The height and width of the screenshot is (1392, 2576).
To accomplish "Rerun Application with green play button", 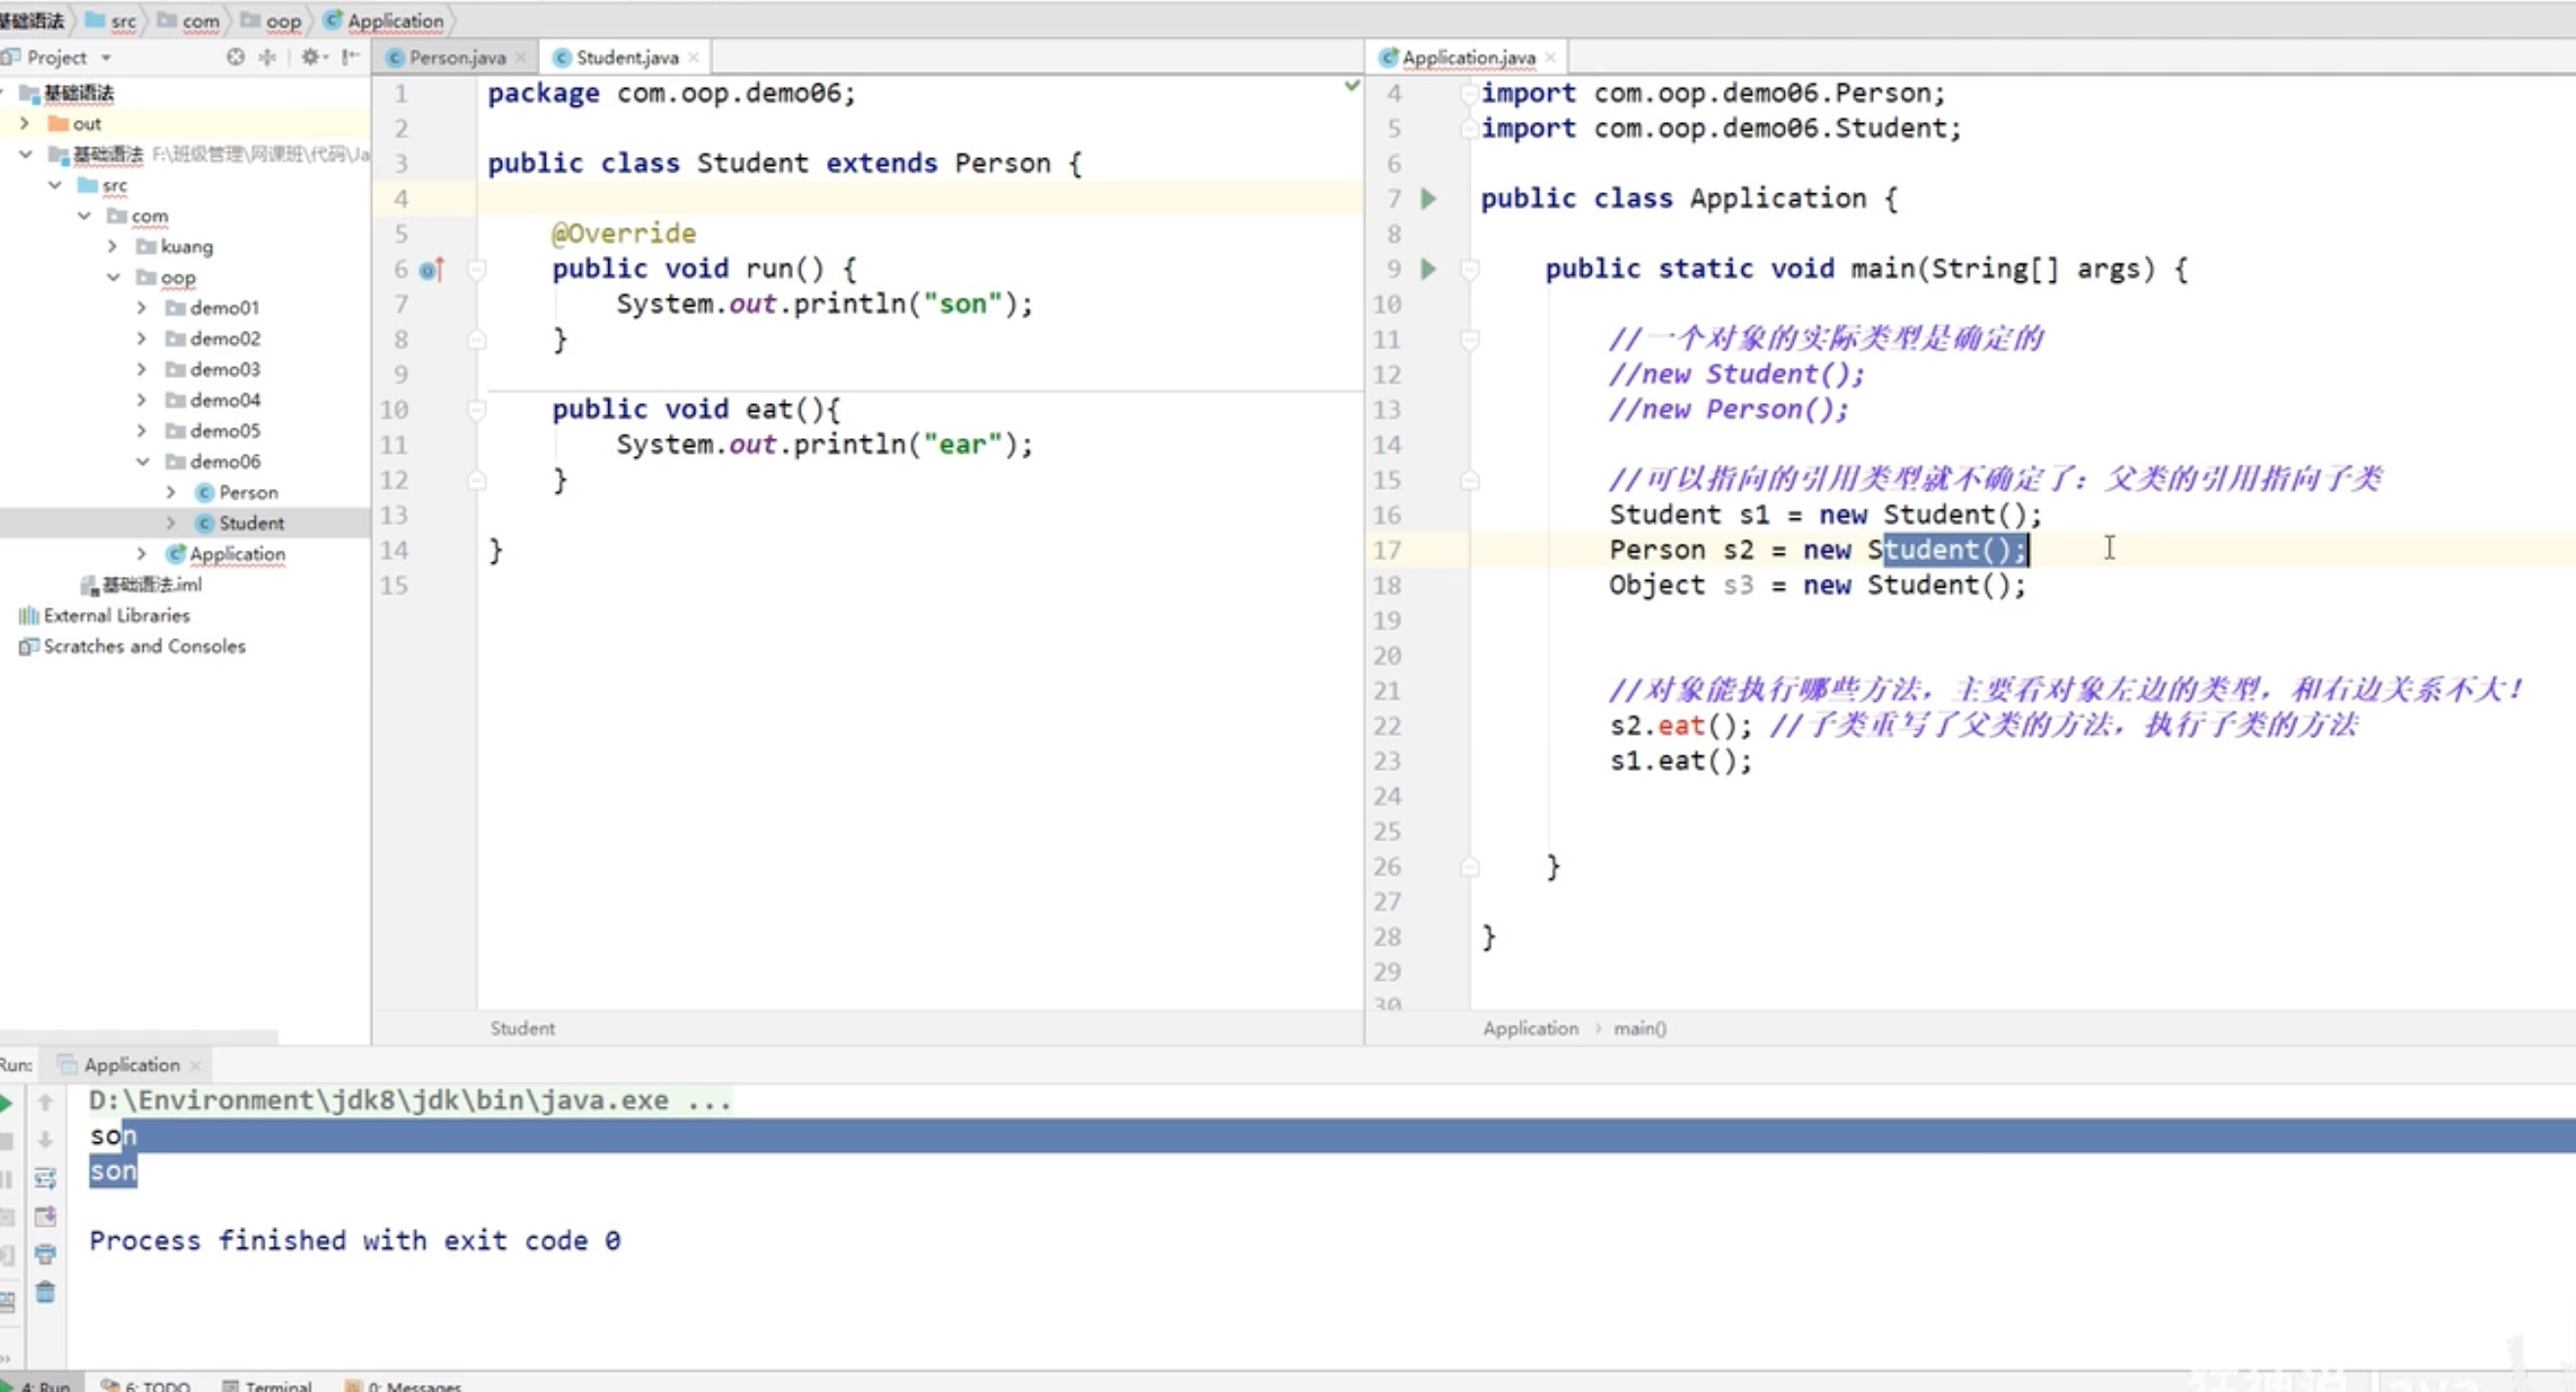I will pos(6,1103).
